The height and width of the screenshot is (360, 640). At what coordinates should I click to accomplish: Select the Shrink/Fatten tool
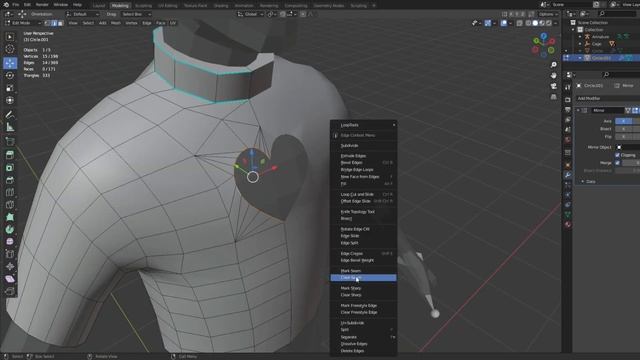coord(10,267)
